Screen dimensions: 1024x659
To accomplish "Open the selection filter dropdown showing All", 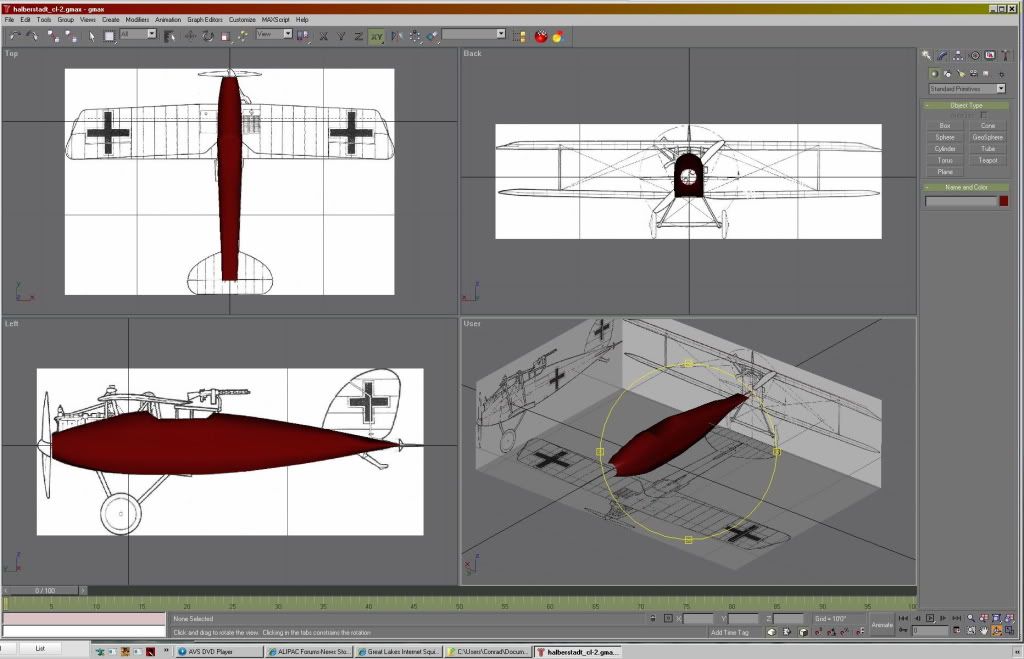I will point(138,34).
